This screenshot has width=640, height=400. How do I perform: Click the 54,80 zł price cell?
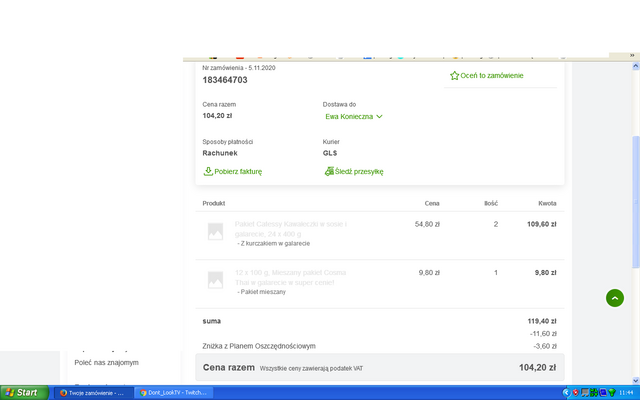point(427,224)
